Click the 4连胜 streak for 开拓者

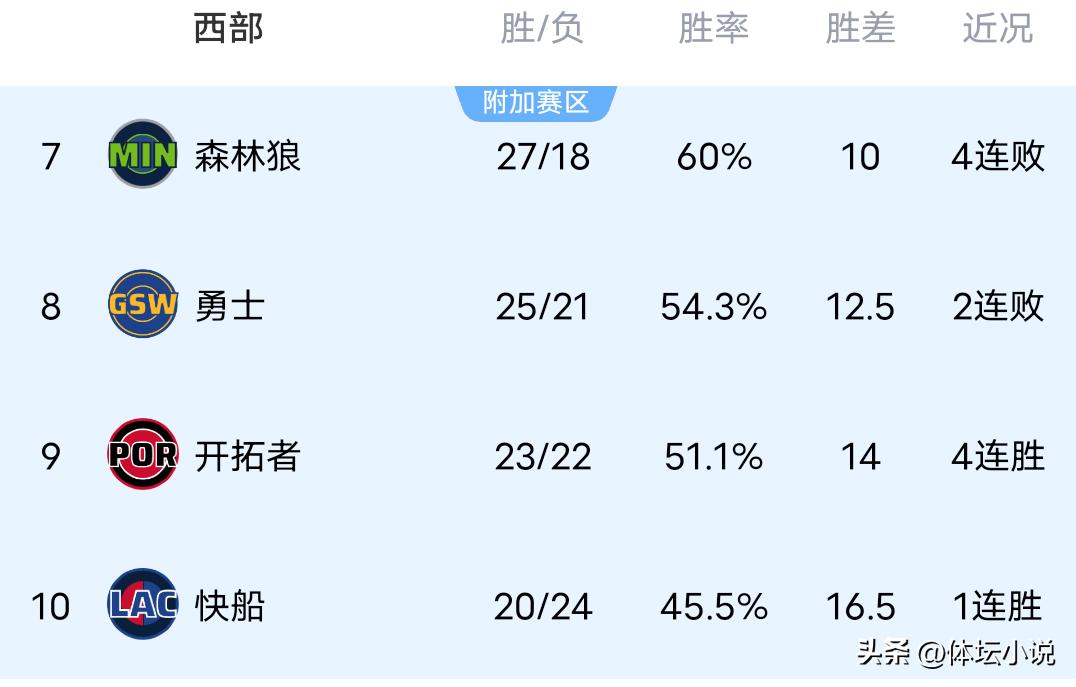pyautogui.click(x=997, y=457)
